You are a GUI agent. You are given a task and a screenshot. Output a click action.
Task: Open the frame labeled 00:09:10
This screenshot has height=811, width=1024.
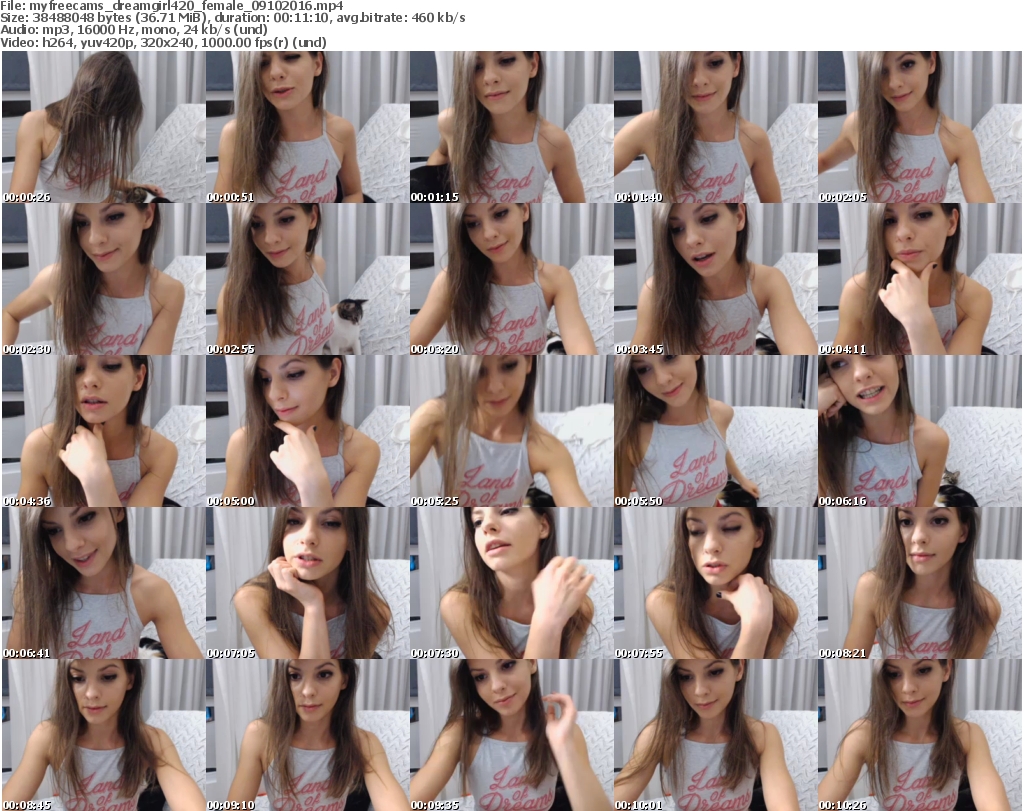(x=308, y=735)
